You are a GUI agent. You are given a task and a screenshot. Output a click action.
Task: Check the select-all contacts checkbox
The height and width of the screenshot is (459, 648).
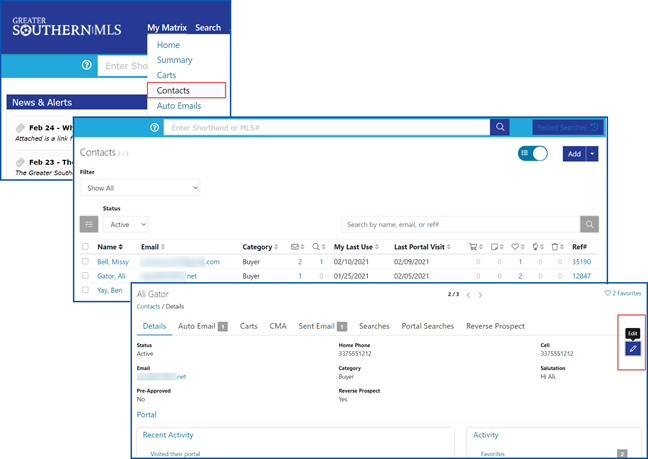click(85, 247)
